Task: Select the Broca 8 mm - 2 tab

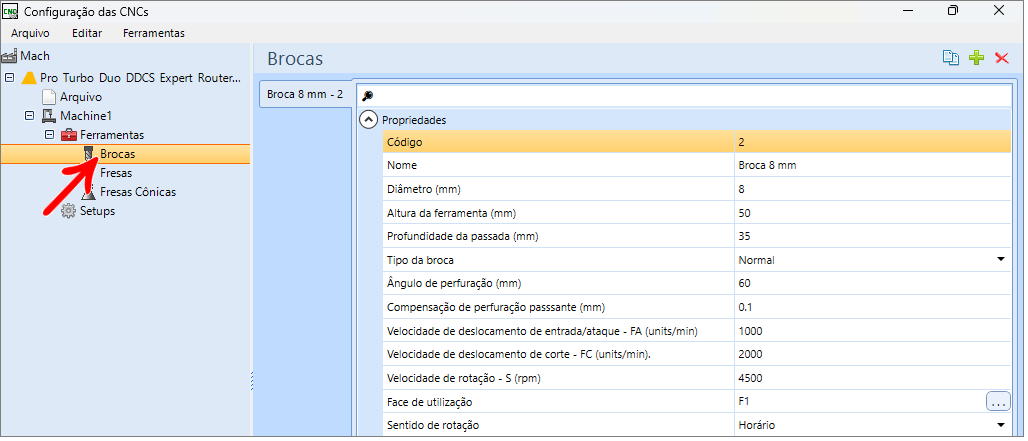Action: point(306,94)
